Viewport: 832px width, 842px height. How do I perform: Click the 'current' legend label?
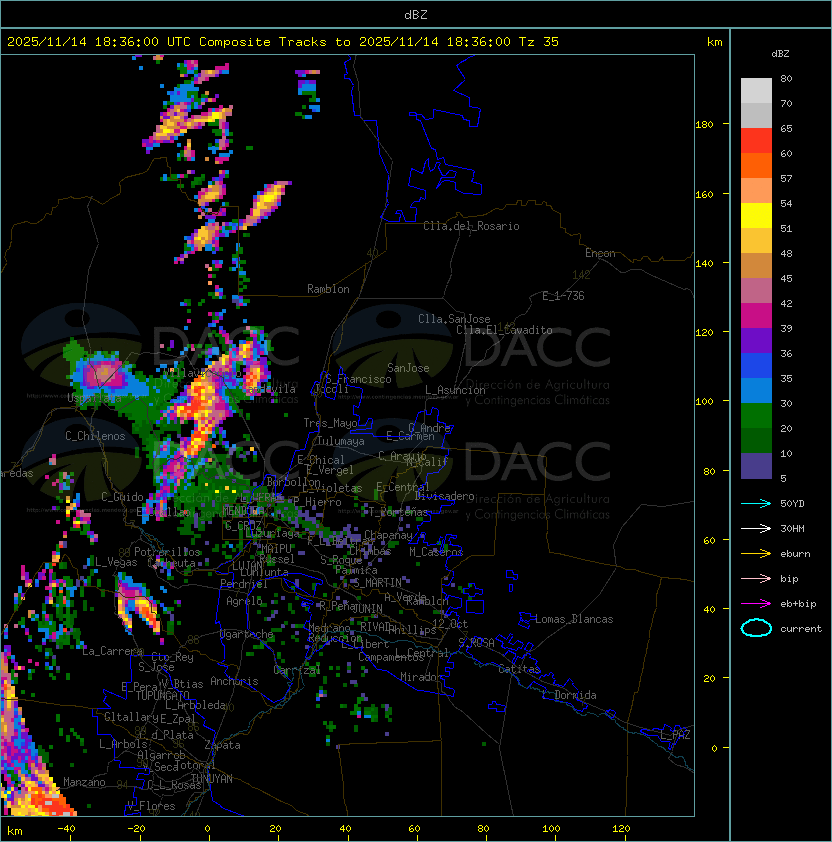pos(801,629)
